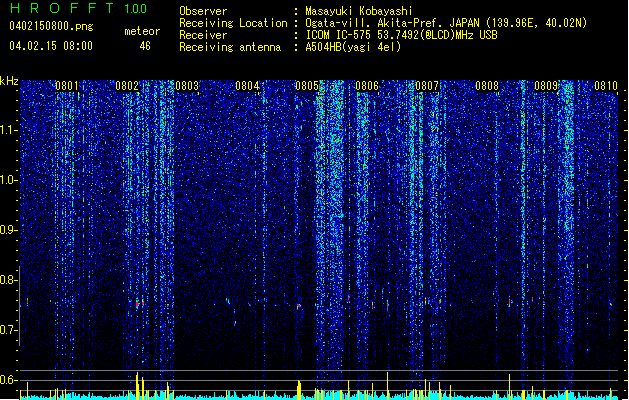Click the kHz axis unit label

click(x=9, y=81)
